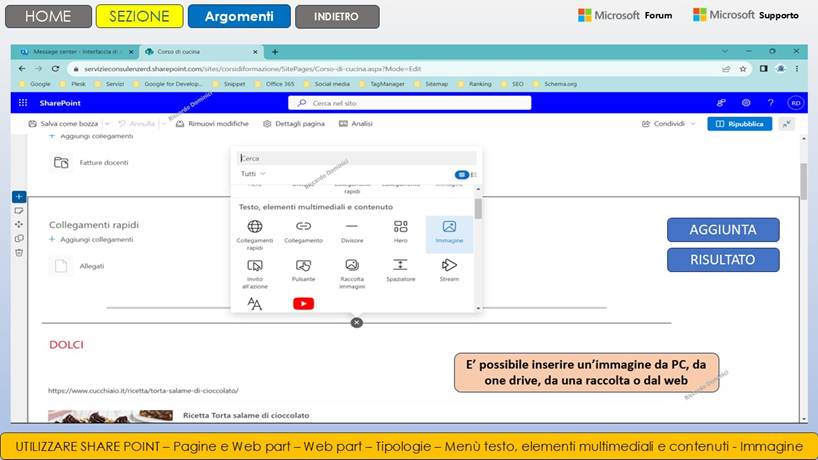
Task: Open the Tutti filter dropdown
Action: 253,174
